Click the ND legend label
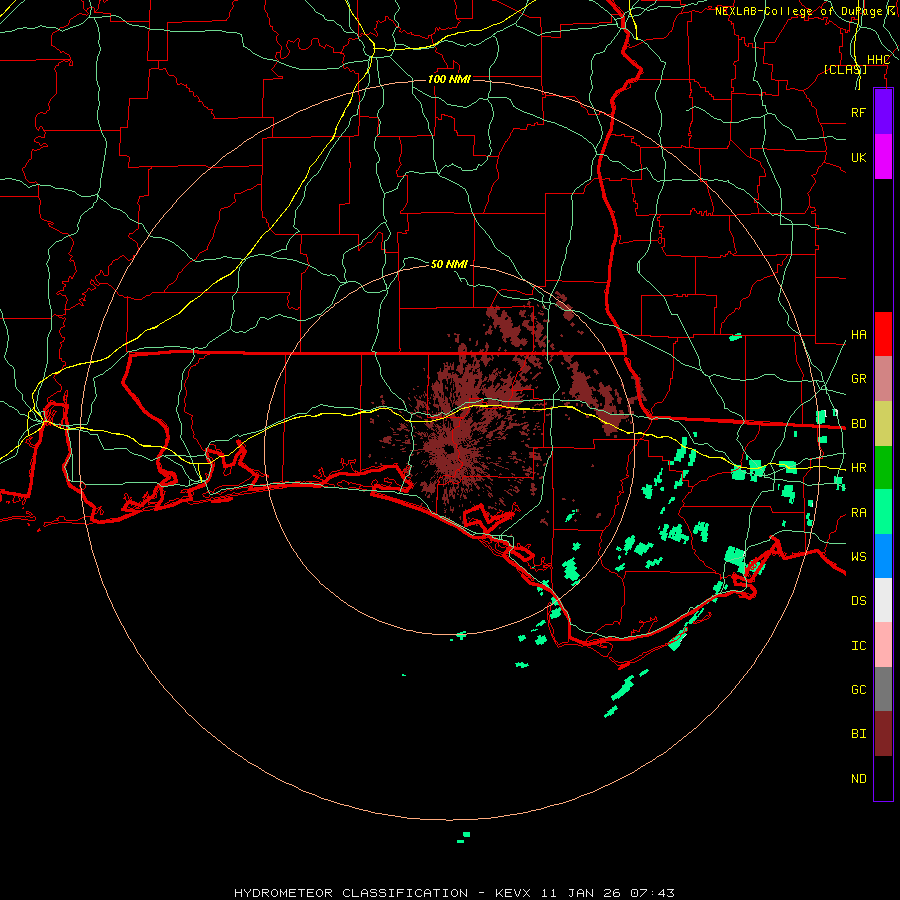 pyautogui.click(x=858, y=779)
